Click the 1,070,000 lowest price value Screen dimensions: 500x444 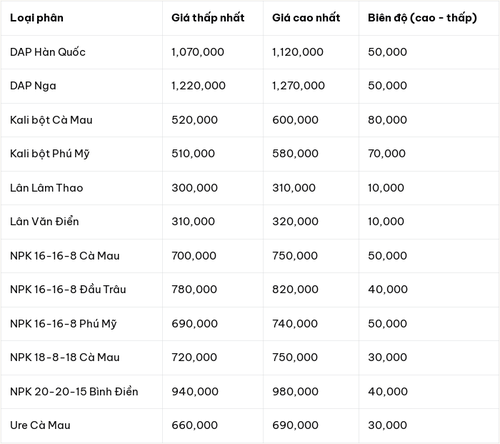click(198, 52)
